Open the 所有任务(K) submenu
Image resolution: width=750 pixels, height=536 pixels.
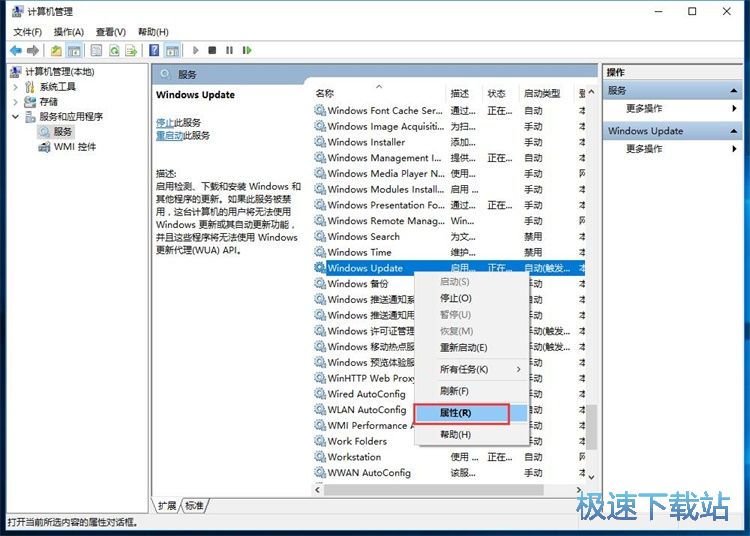(x=471, y=370)
